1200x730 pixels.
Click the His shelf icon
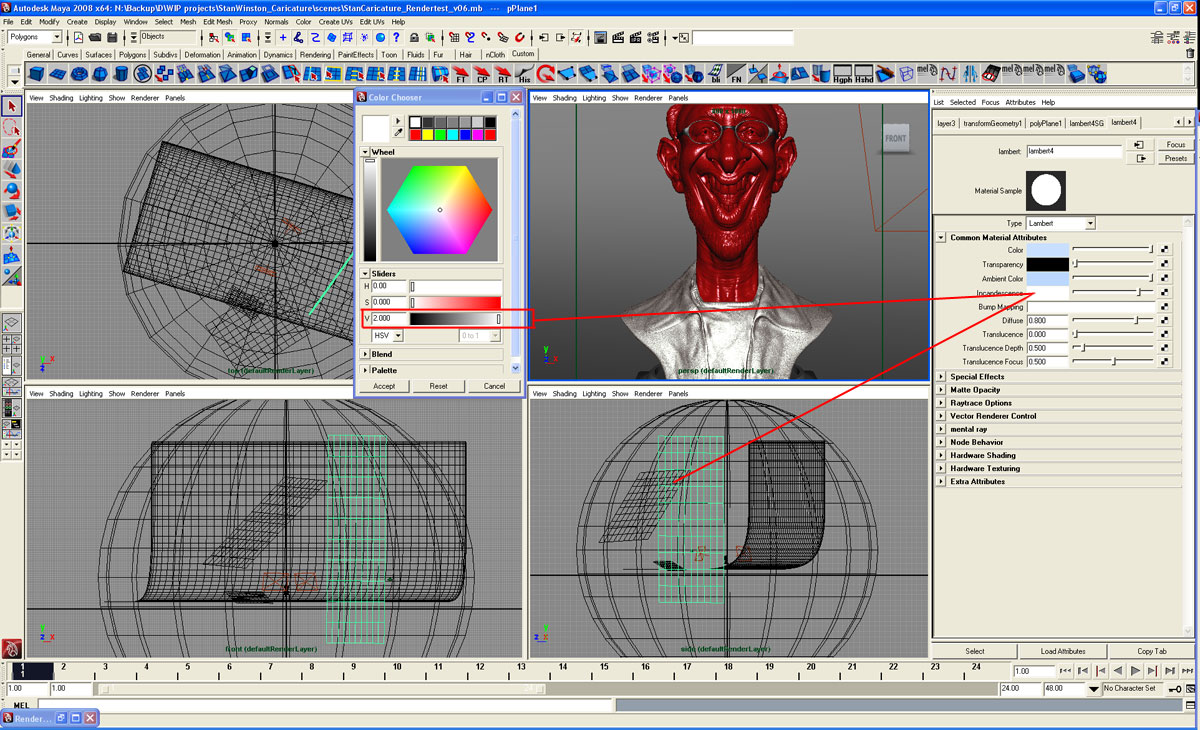click(525, 75)
